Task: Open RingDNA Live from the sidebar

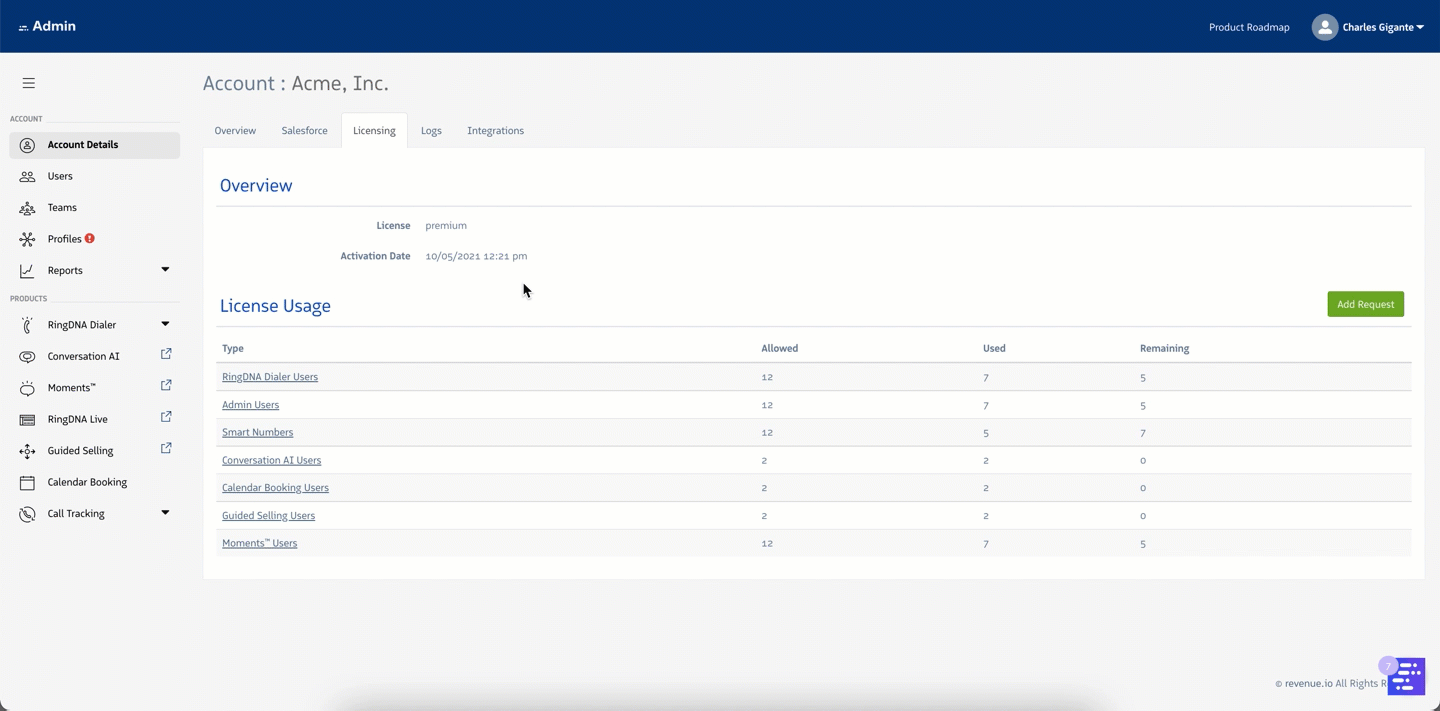Action: click(x=27, y=419)
